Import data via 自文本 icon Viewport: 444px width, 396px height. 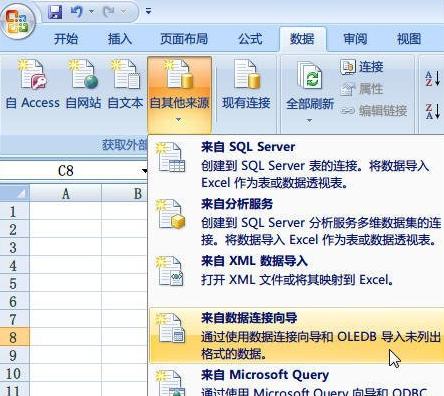point(125,74)
